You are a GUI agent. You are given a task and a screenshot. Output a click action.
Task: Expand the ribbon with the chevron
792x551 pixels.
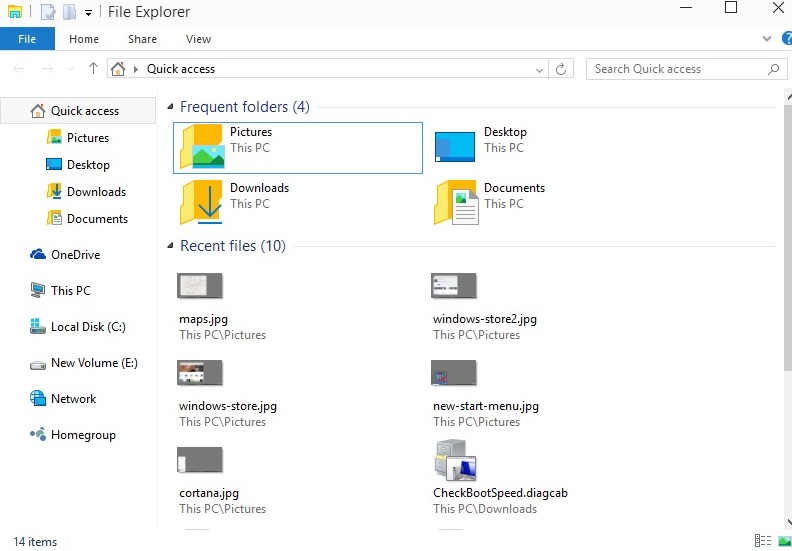pos(767,38)
